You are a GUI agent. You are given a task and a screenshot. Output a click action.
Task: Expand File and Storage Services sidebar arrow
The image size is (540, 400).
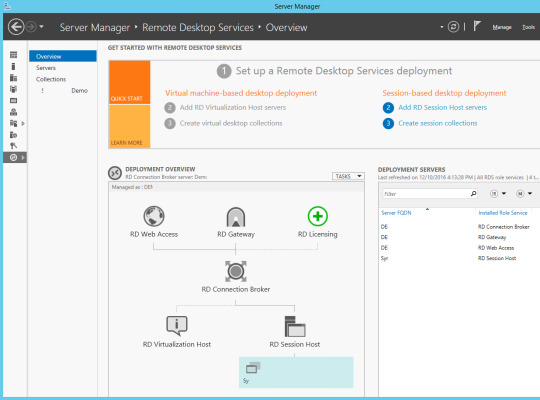(23, 123)
